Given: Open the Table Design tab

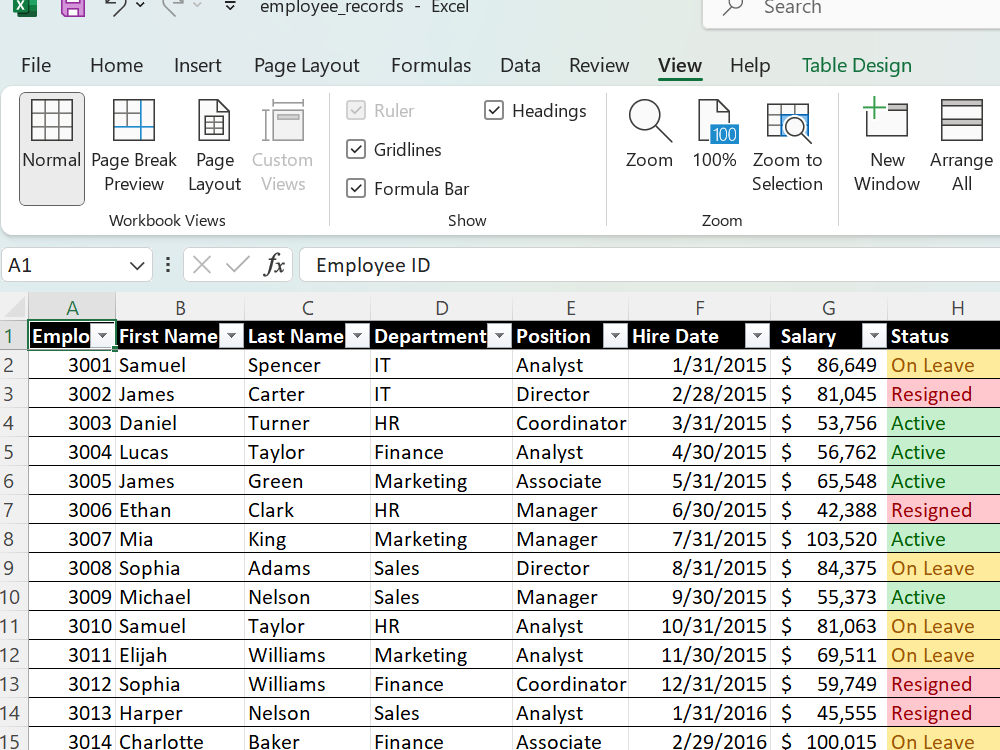Looking at the screenshot, I should [x=857, y=65].
